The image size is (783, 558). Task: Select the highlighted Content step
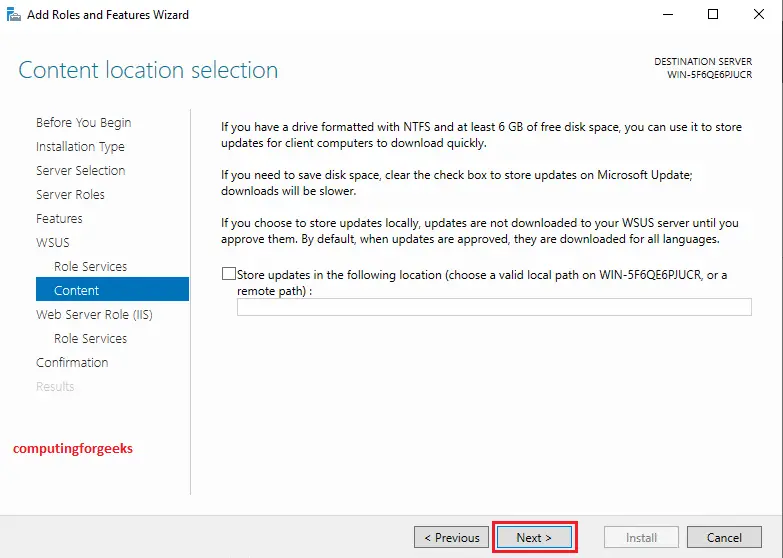click(112, 289)
